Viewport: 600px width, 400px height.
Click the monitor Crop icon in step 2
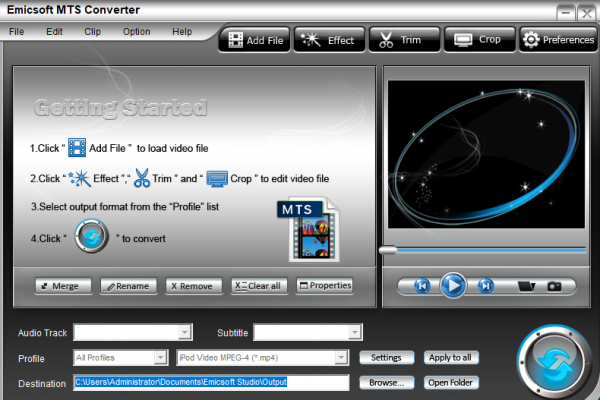(217, 179)
